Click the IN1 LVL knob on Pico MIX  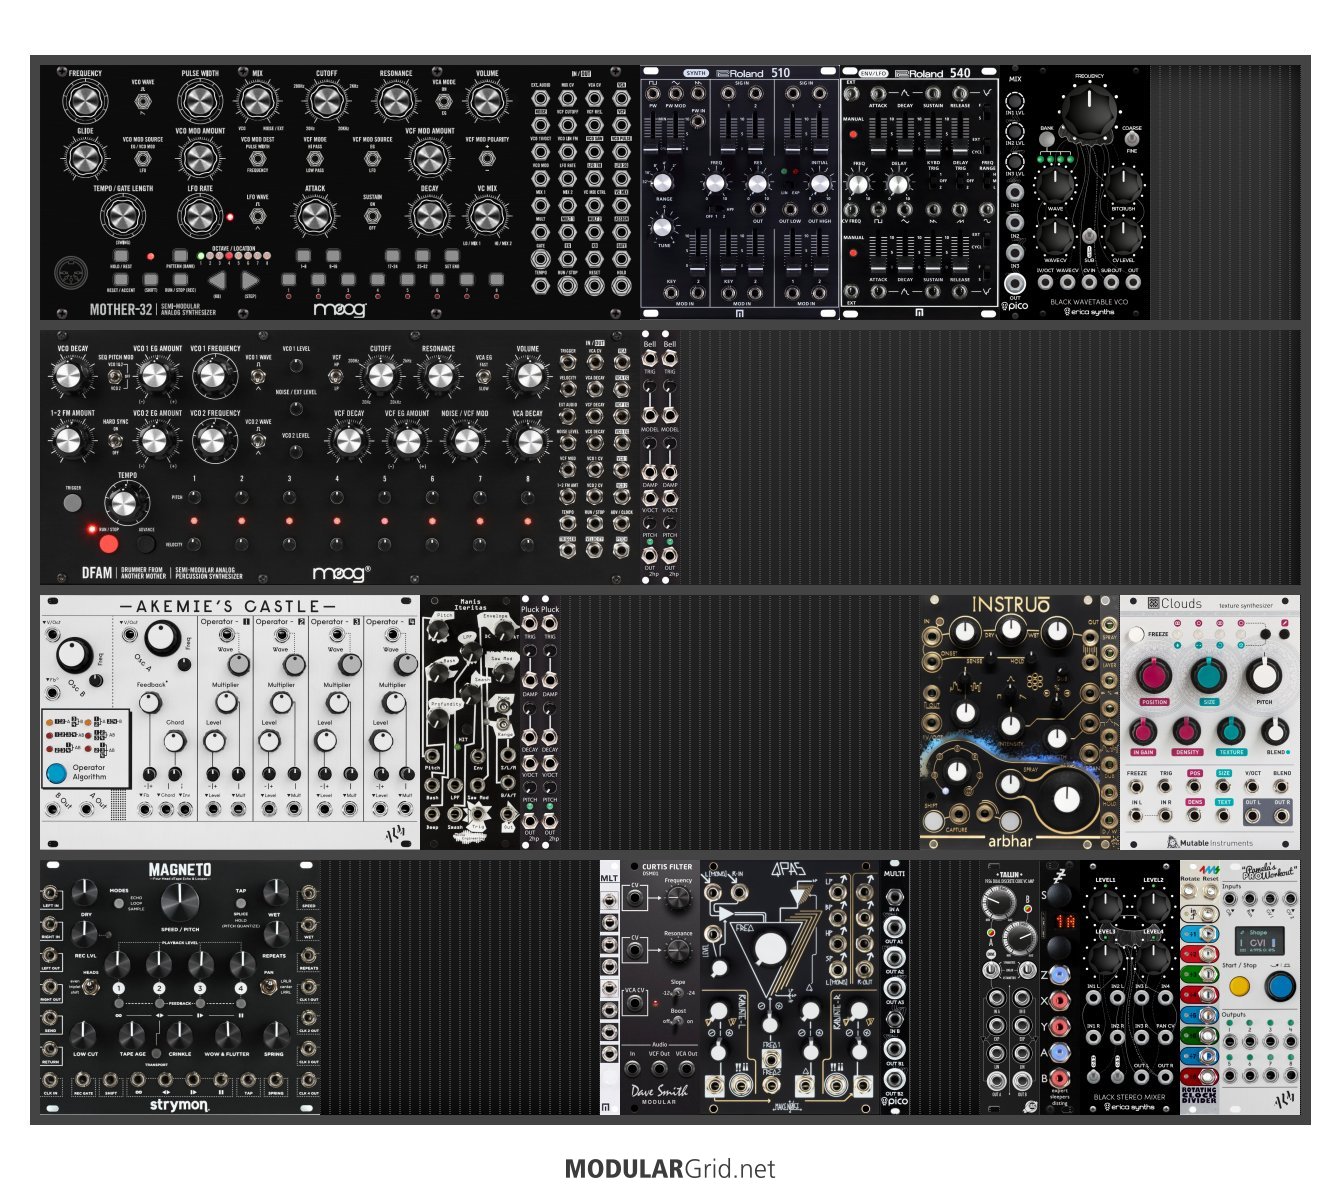coord(1015,101)
